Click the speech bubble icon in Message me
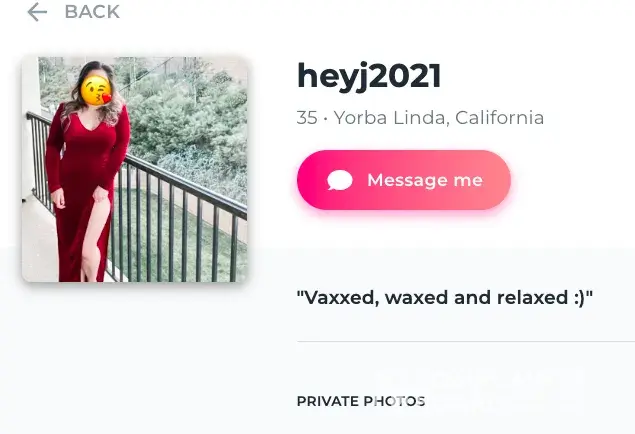The width and height of the screenshot is (635, 434). pos(340,180)
